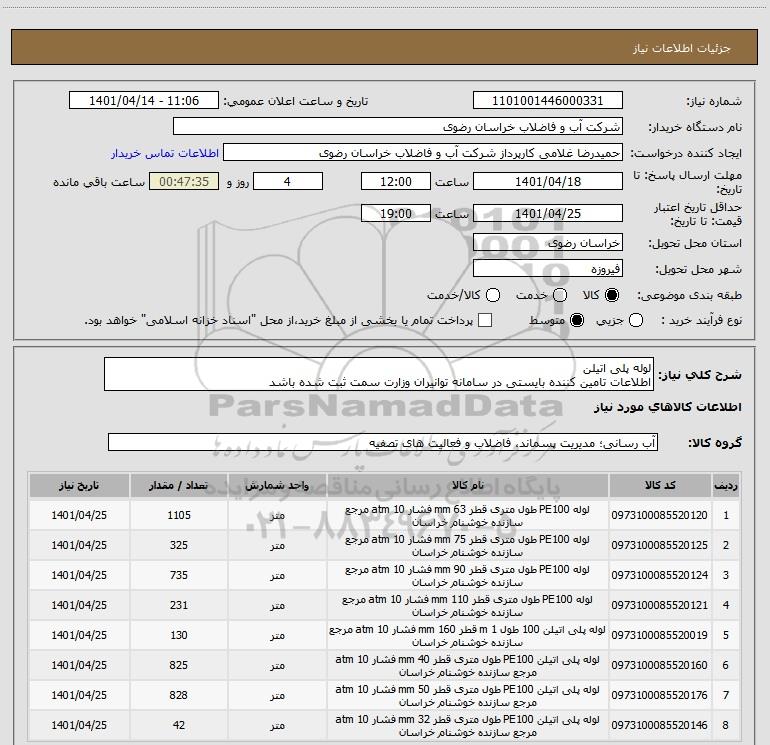
Task: Click quantity cell 325
Action: (179, 545)
